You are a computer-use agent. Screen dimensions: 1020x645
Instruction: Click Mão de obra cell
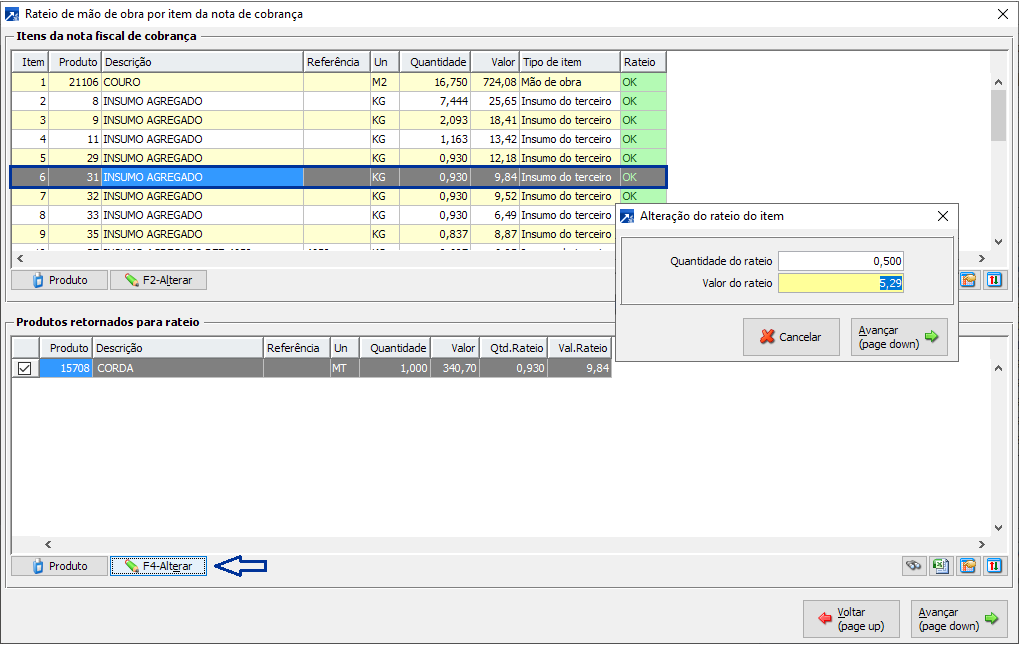click(x=569, y=82)
